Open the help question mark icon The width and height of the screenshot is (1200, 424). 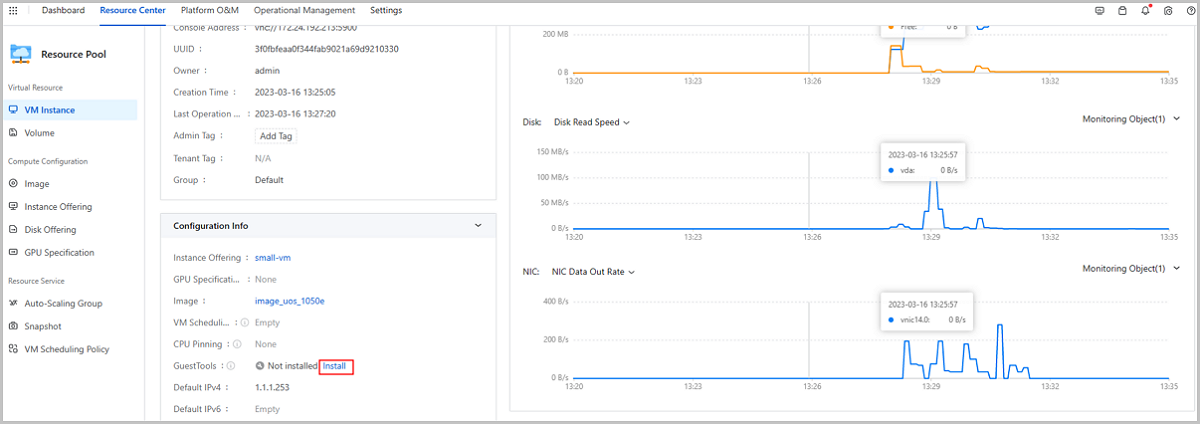(1189, 10)
